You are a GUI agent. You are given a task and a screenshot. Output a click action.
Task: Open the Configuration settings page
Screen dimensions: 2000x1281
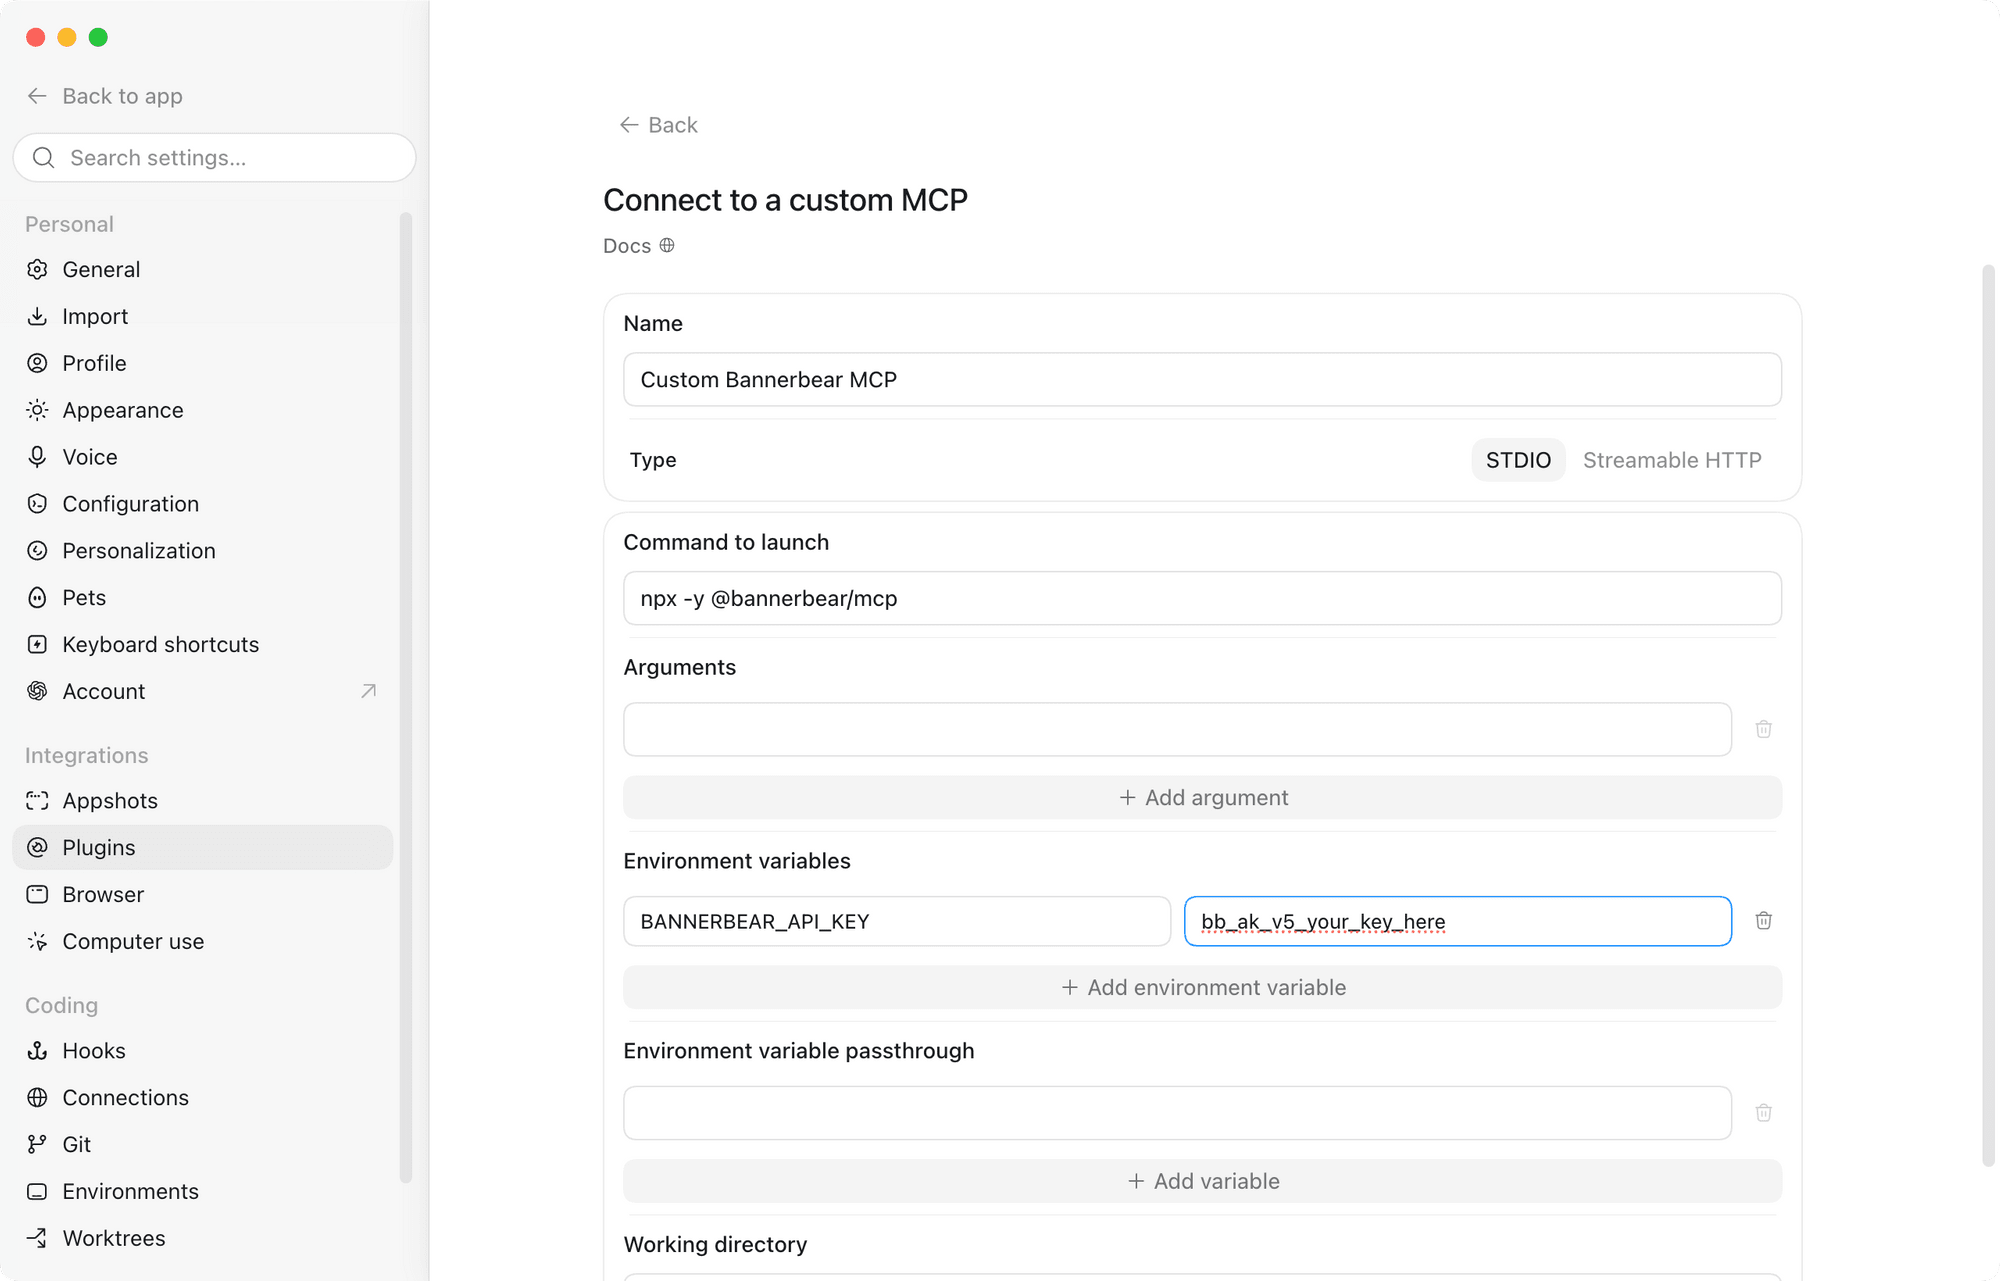click(202, 504)
